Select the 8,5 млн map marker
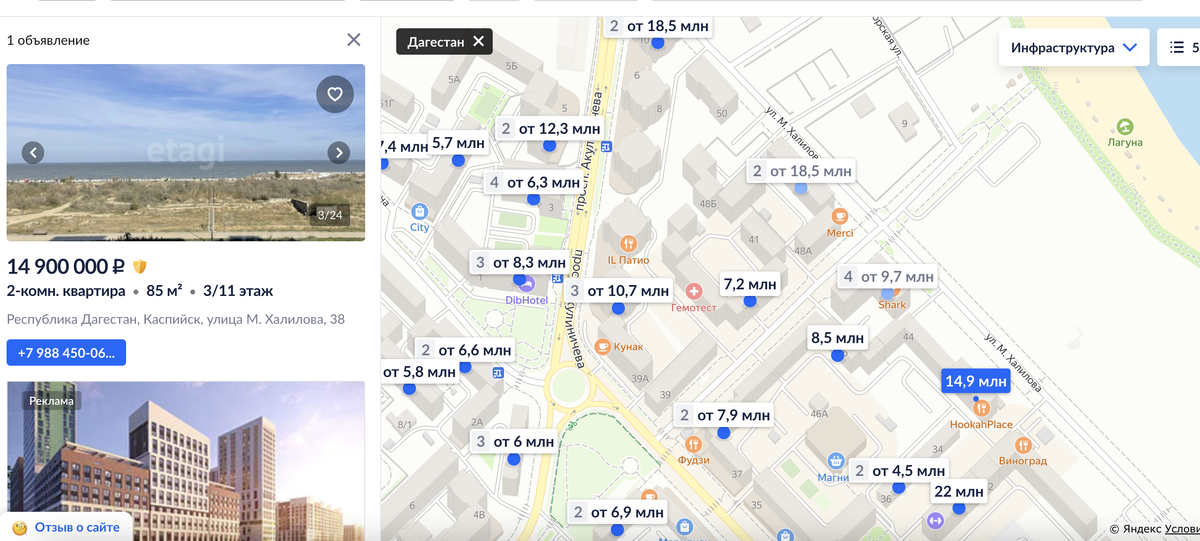 click(837, 338)
